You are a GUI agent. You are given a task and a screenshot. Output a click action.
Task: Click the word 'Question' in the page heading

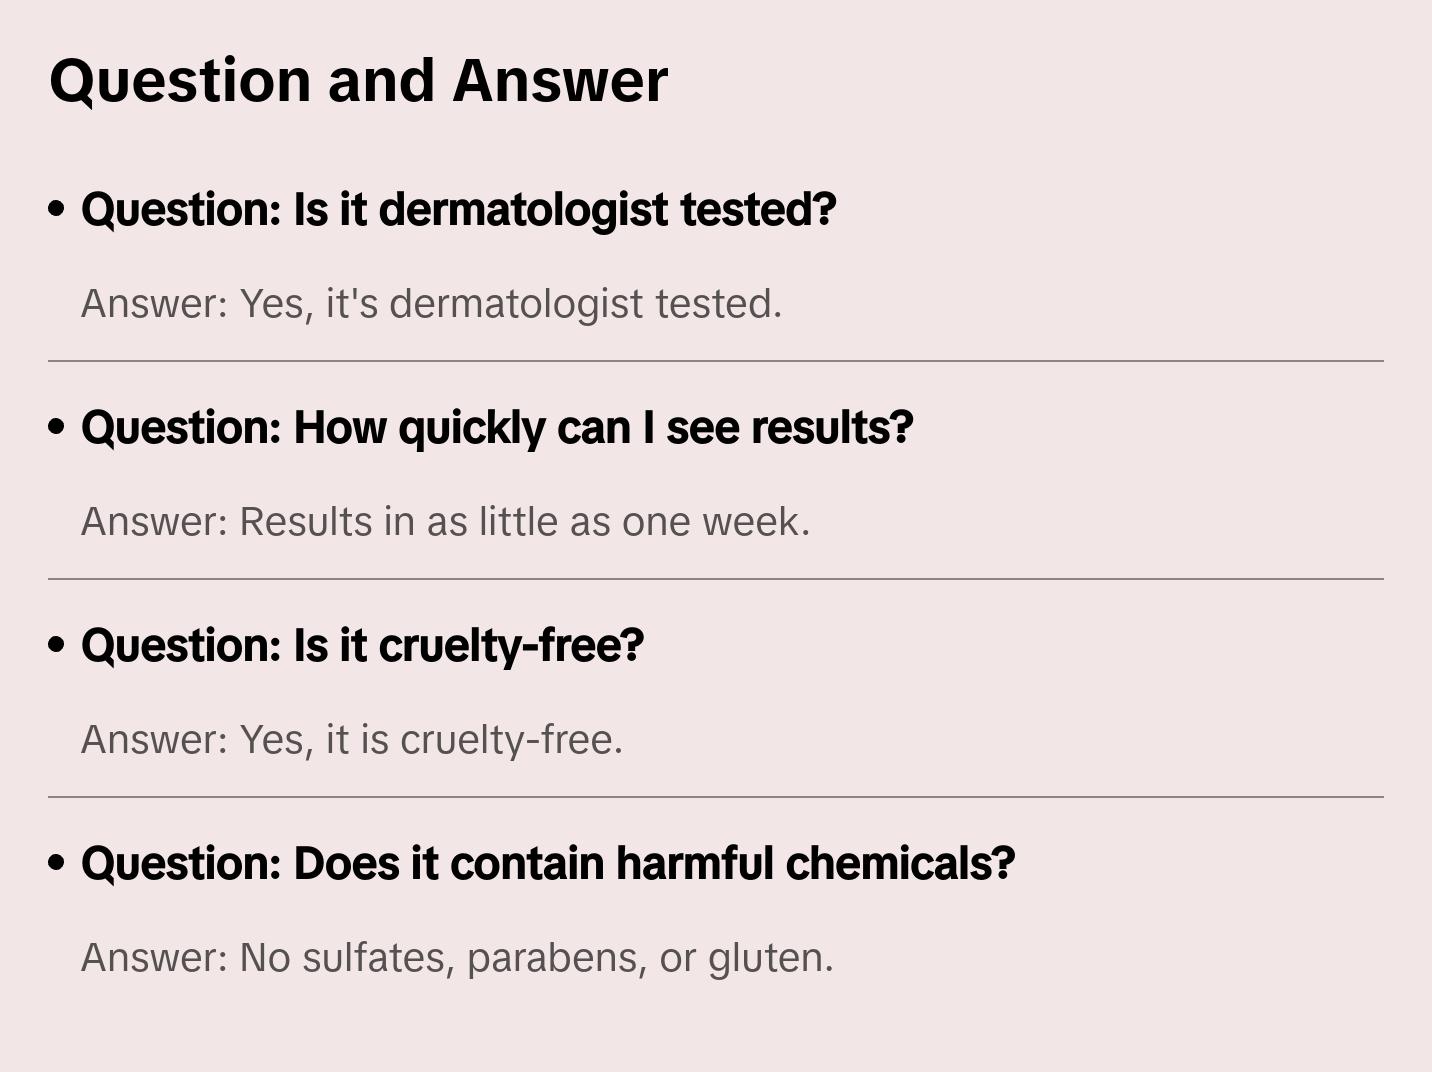180,81
